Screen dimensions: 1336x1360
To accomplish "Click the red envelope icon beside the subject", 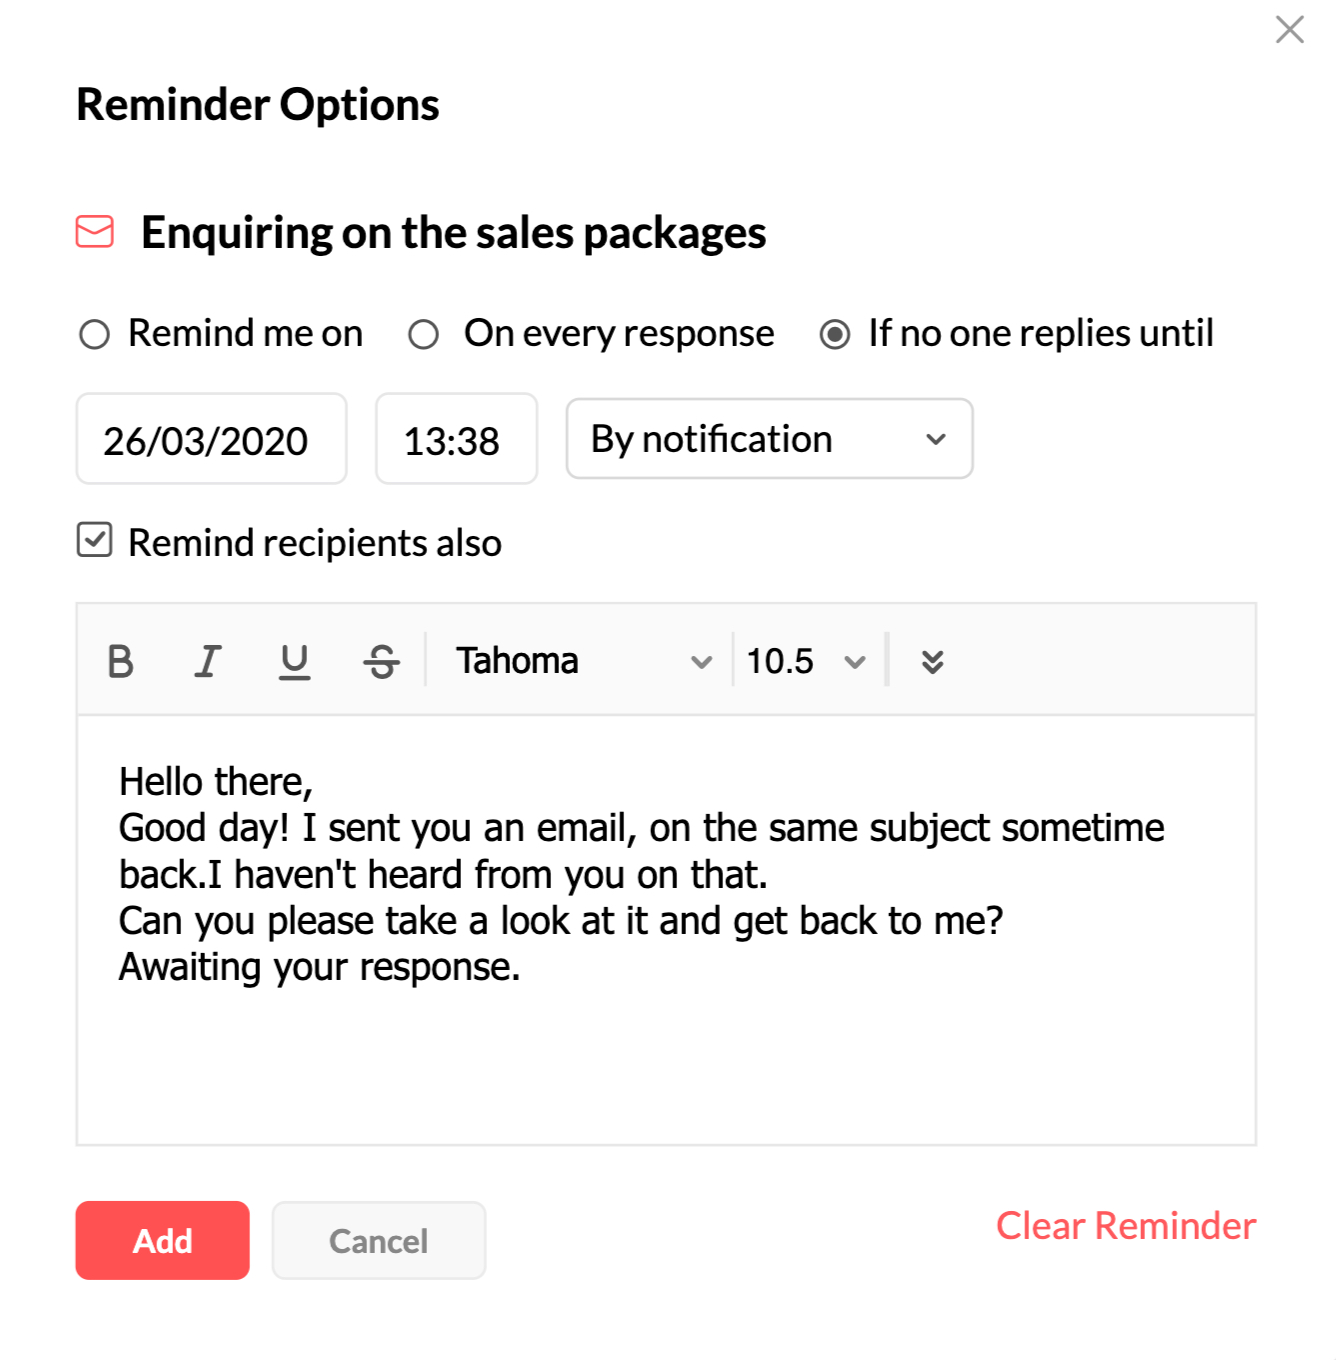I will [x=95, y=232].
